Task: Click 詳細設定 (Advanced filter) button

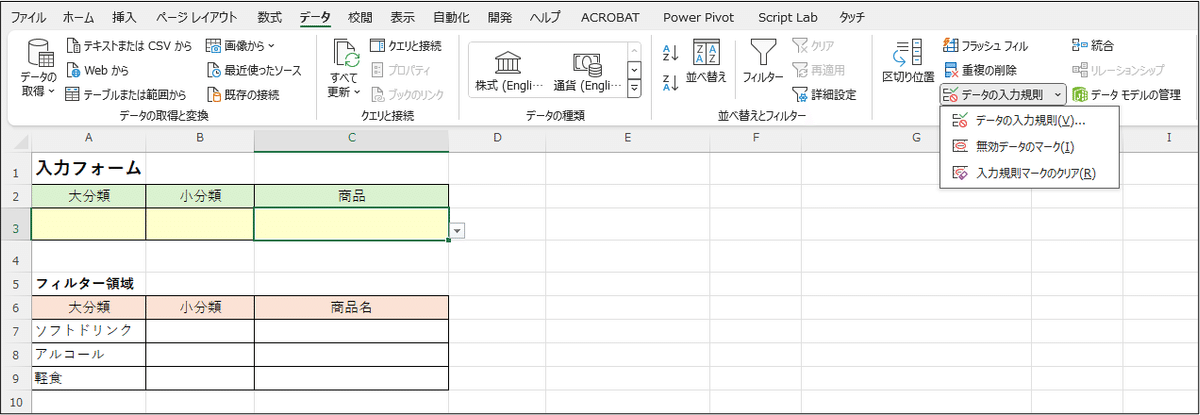Action: 825,95
